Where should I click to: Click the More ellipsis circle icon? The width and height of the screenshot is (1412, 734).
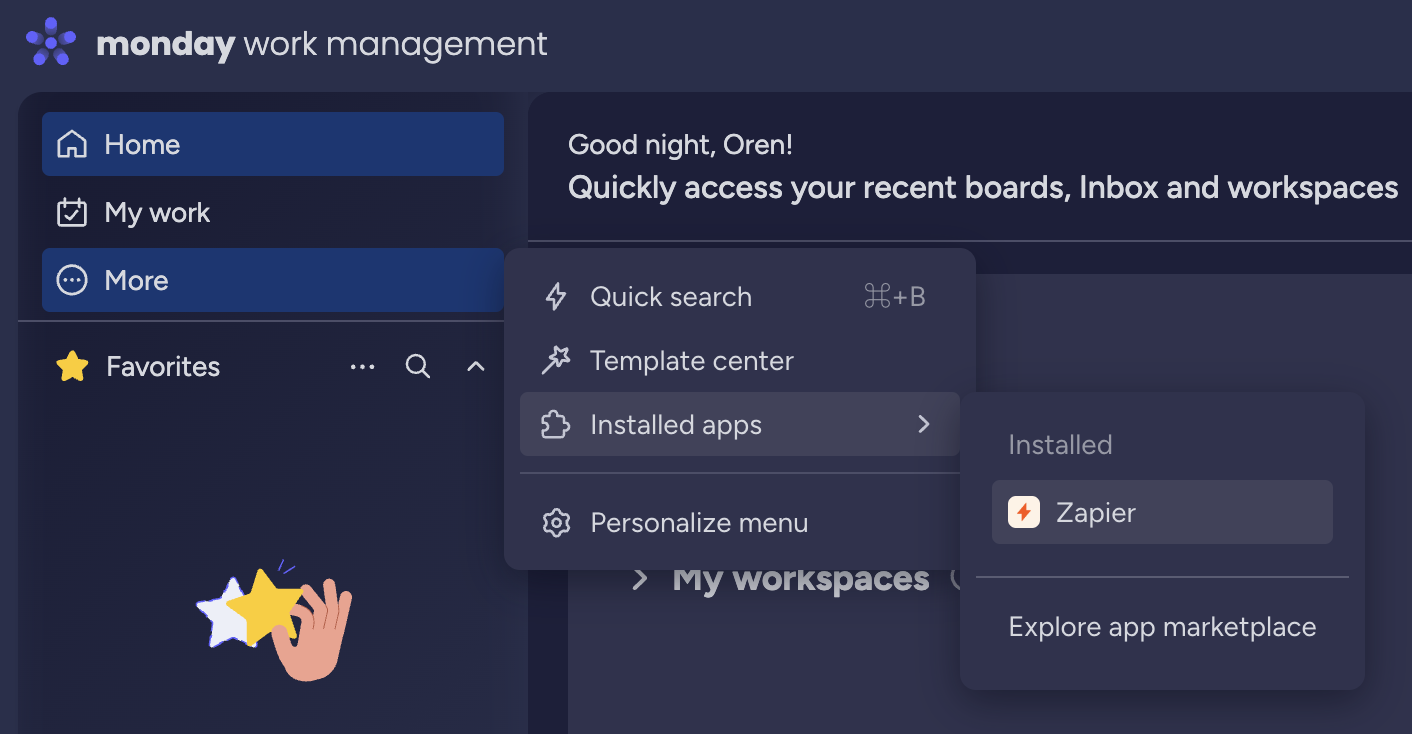[x=71, y=280]
